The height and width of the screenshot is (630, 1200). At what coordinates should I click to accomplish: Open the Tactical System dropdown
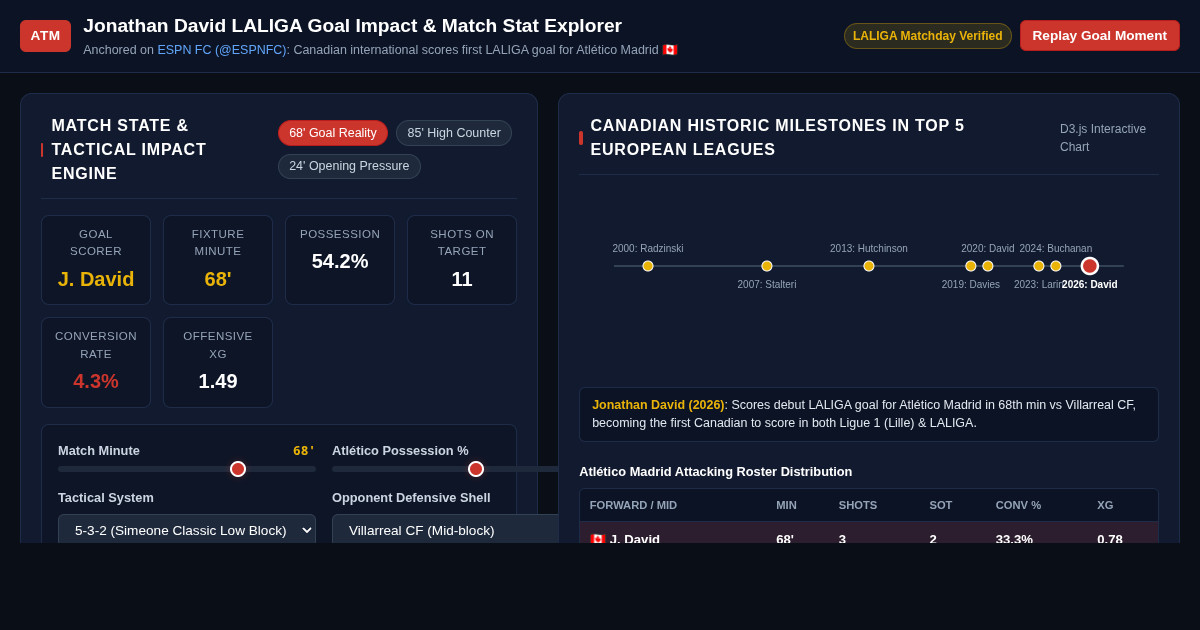point(187,529)
